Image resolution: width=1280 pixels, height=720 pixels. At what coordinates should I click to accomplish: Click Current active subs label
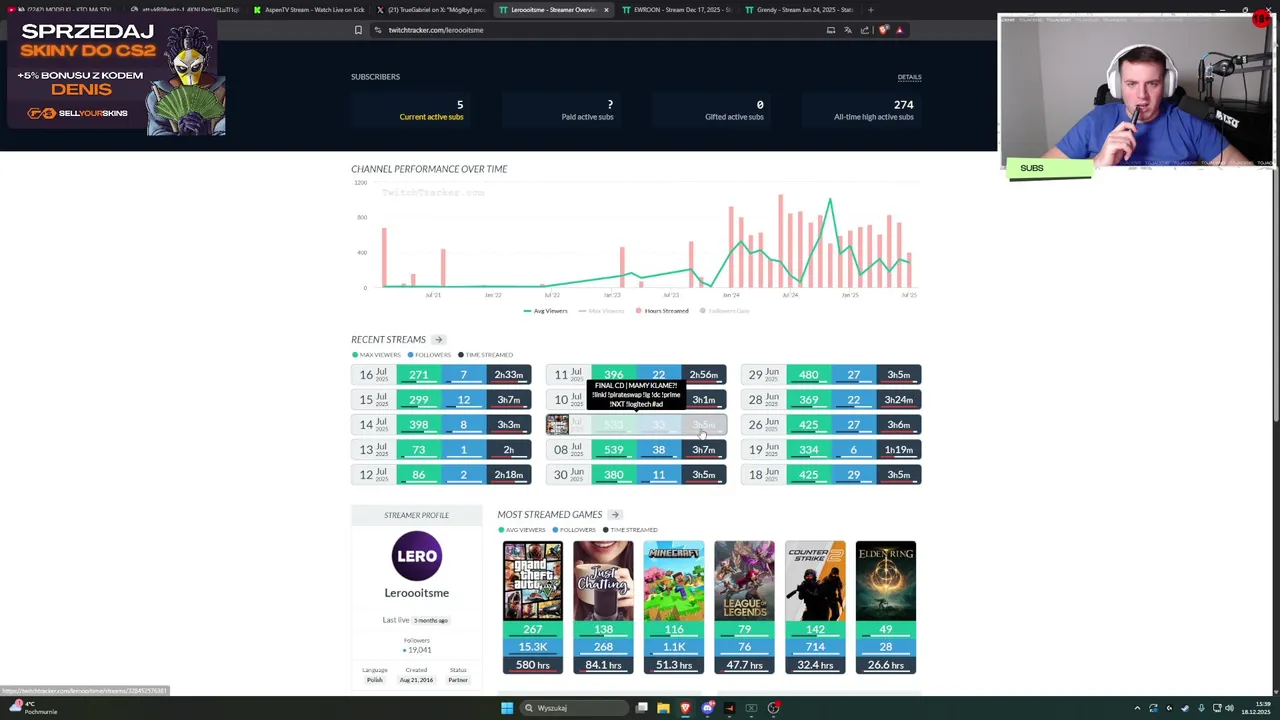tap(431, 117)
